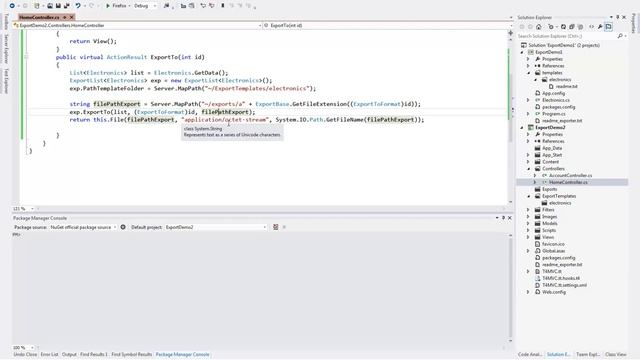
Task: Select the ExportDemo2 project node
Action: point(550,127)
